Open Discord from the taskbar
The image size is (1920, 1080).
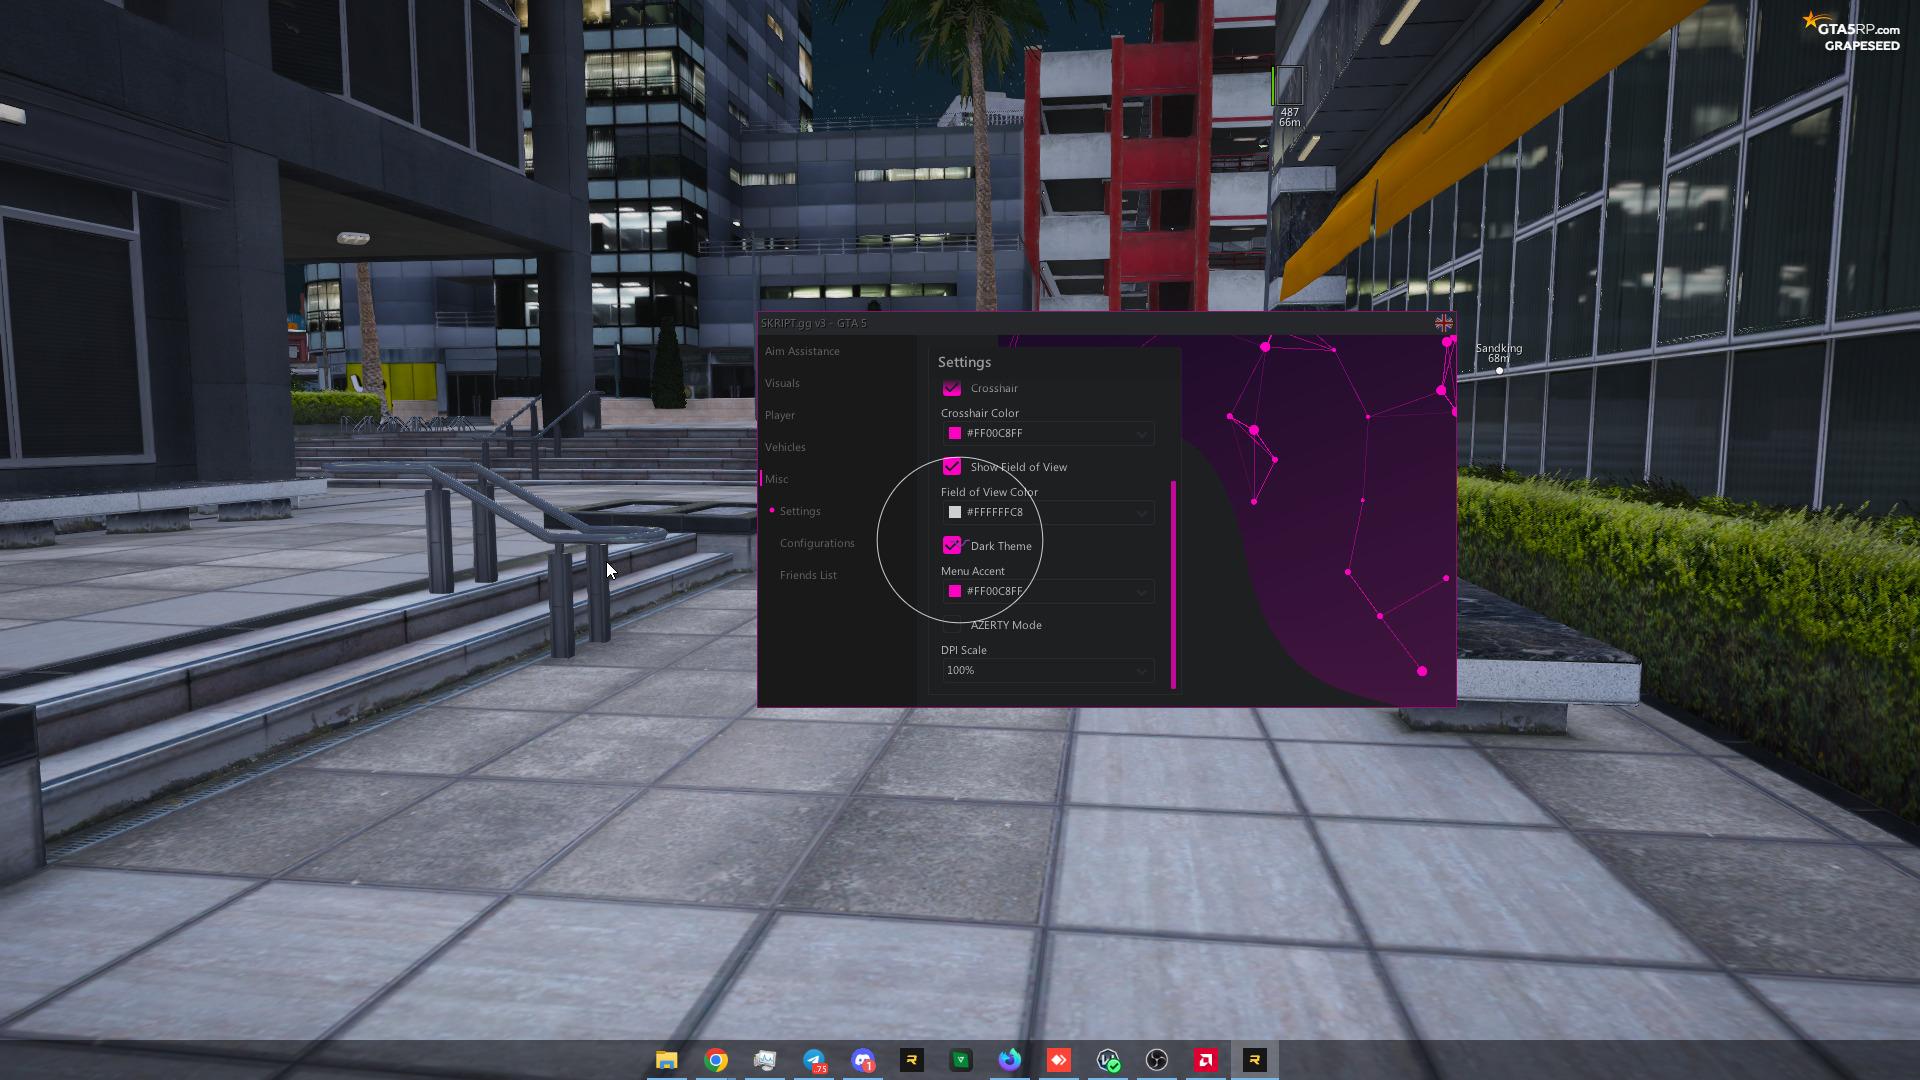[x=863, y=1060]
